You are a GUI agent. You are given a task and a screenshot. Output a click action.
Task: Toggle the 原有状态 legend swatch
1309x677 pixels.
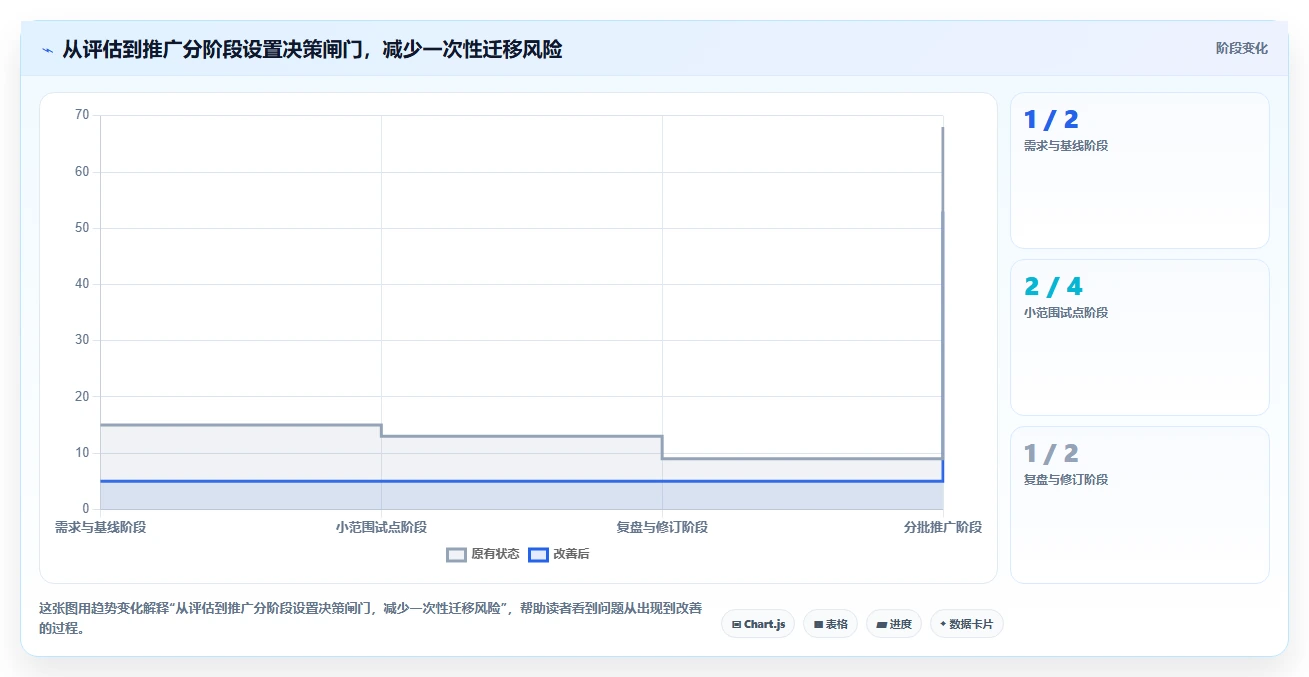456,554
